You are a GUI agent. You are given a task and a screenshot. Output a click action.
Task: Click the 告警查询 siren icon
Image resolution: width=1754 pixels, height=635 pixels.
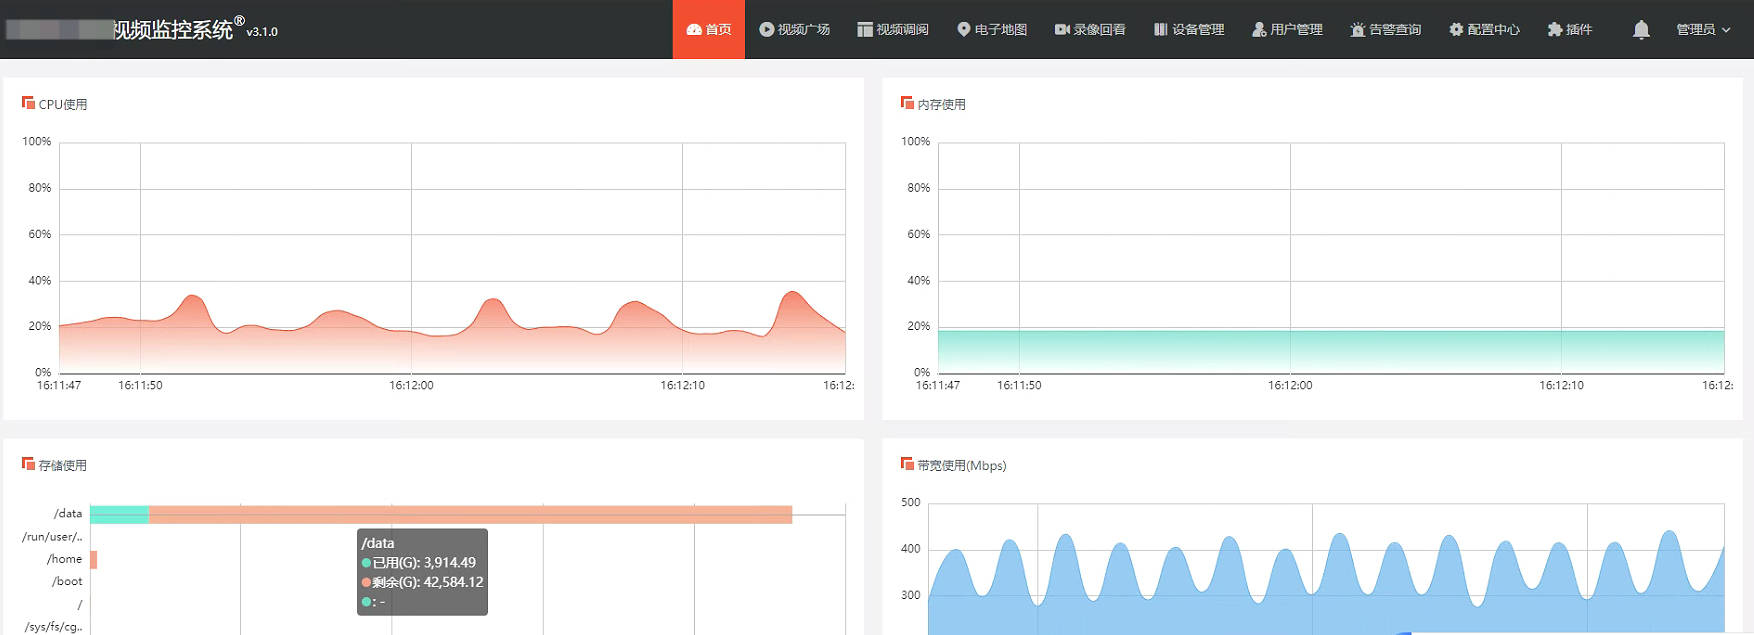[1357, 30]
